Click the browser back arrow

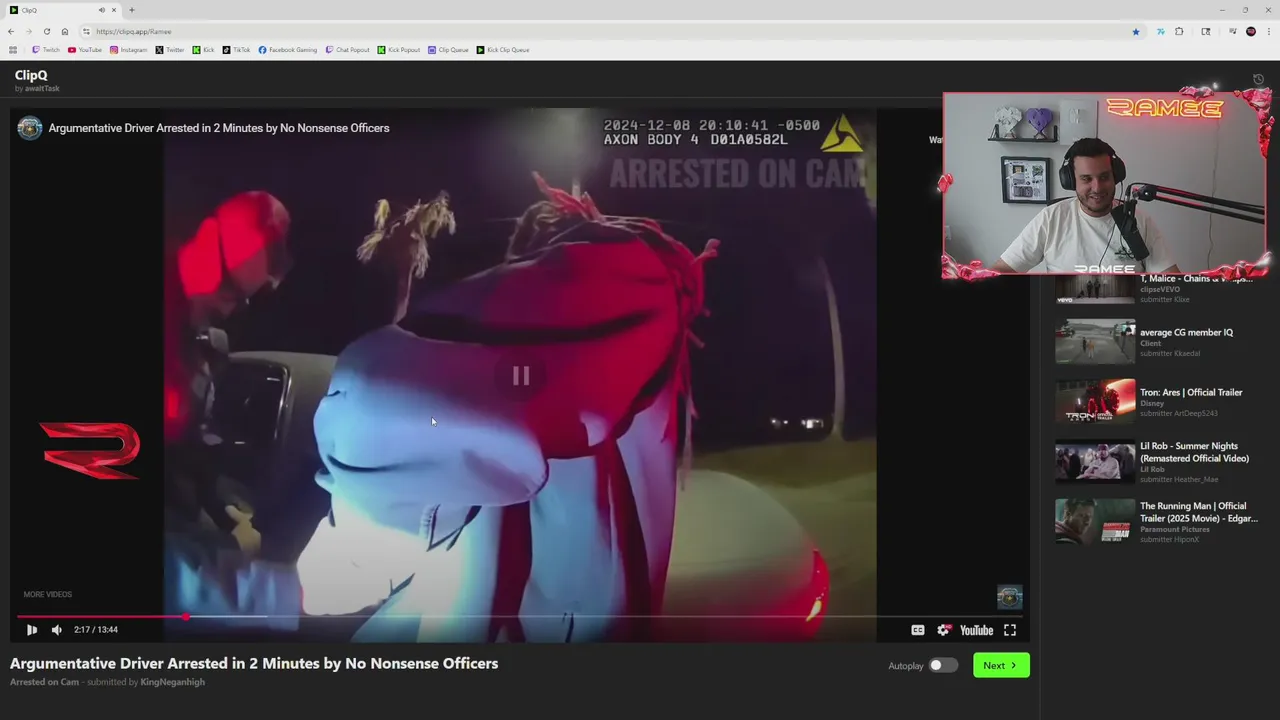coord(11,31)
